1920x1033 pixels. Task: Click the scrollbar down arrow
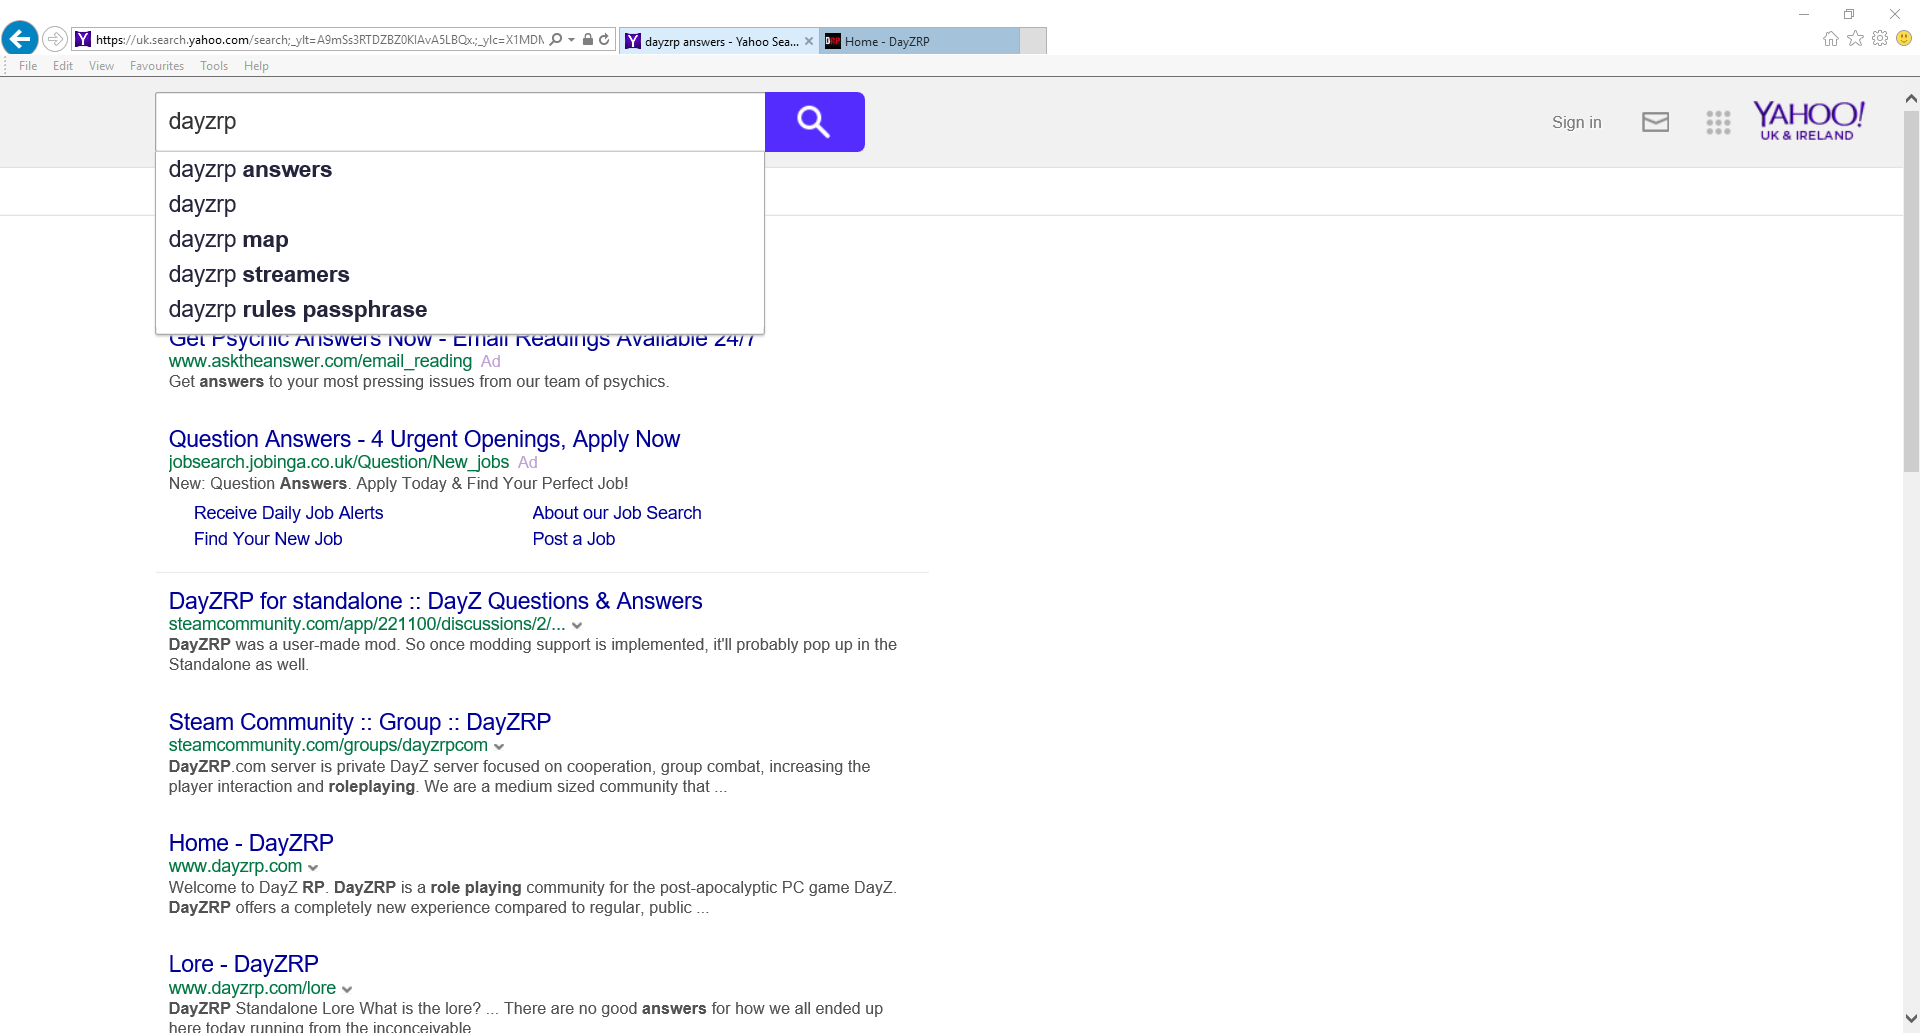coord(1911,1019)
